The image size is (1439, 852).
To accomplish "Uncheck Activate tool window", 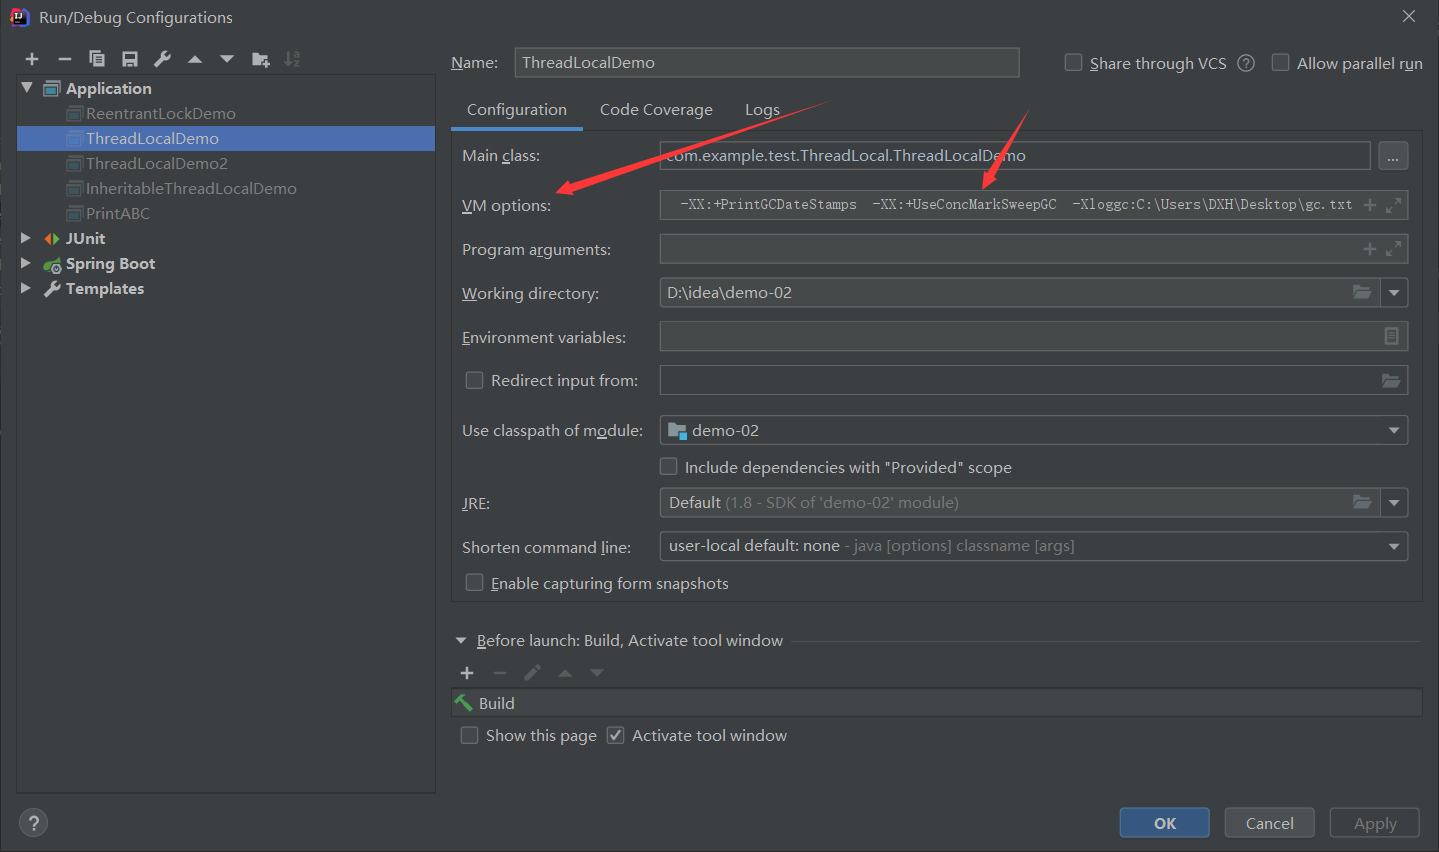I will coord(616,735).
